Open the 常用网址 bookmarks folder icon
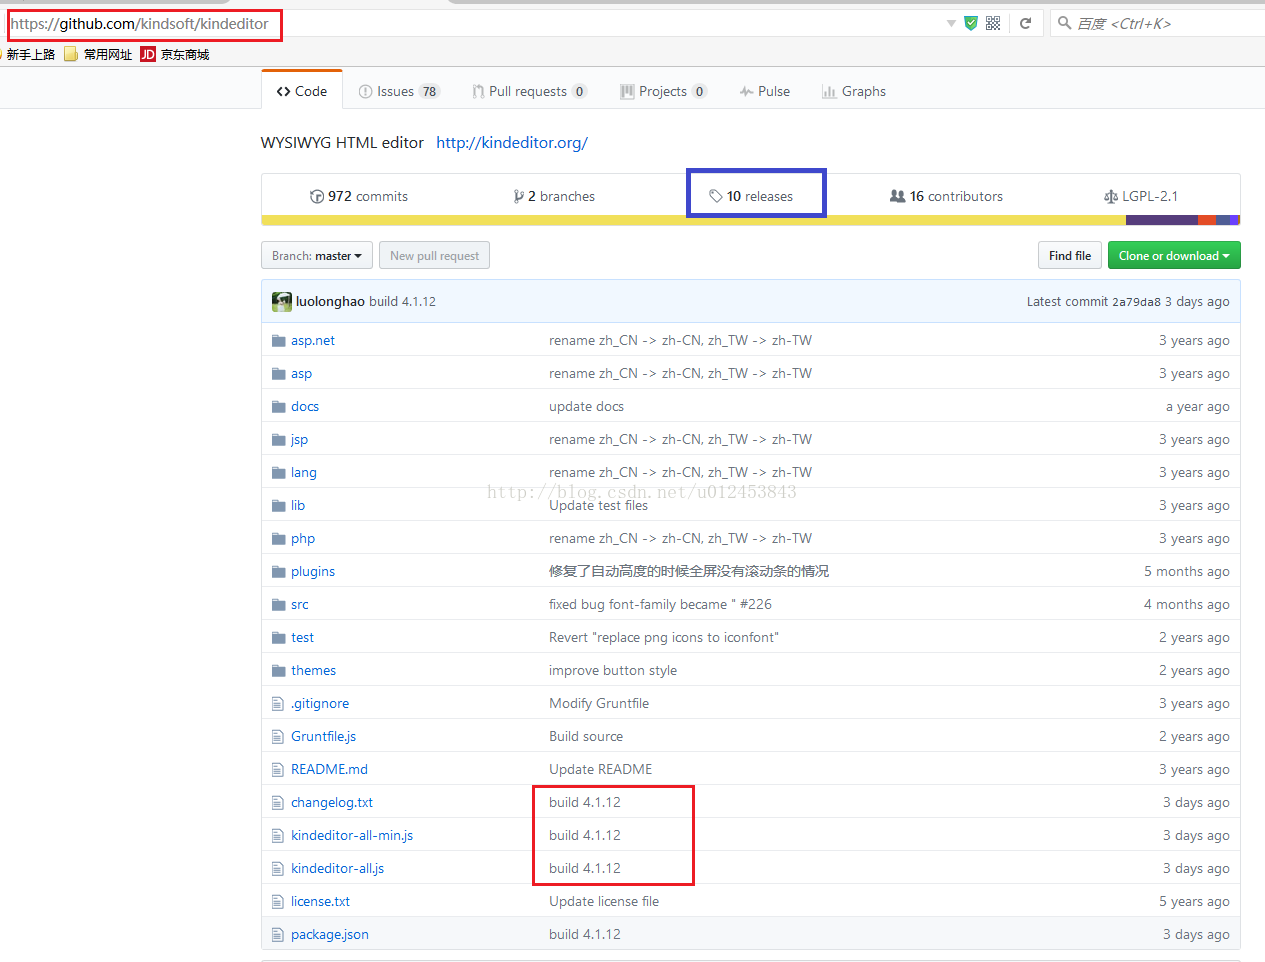The height and width of the screenshot is (962, 1265). point(71,54)
